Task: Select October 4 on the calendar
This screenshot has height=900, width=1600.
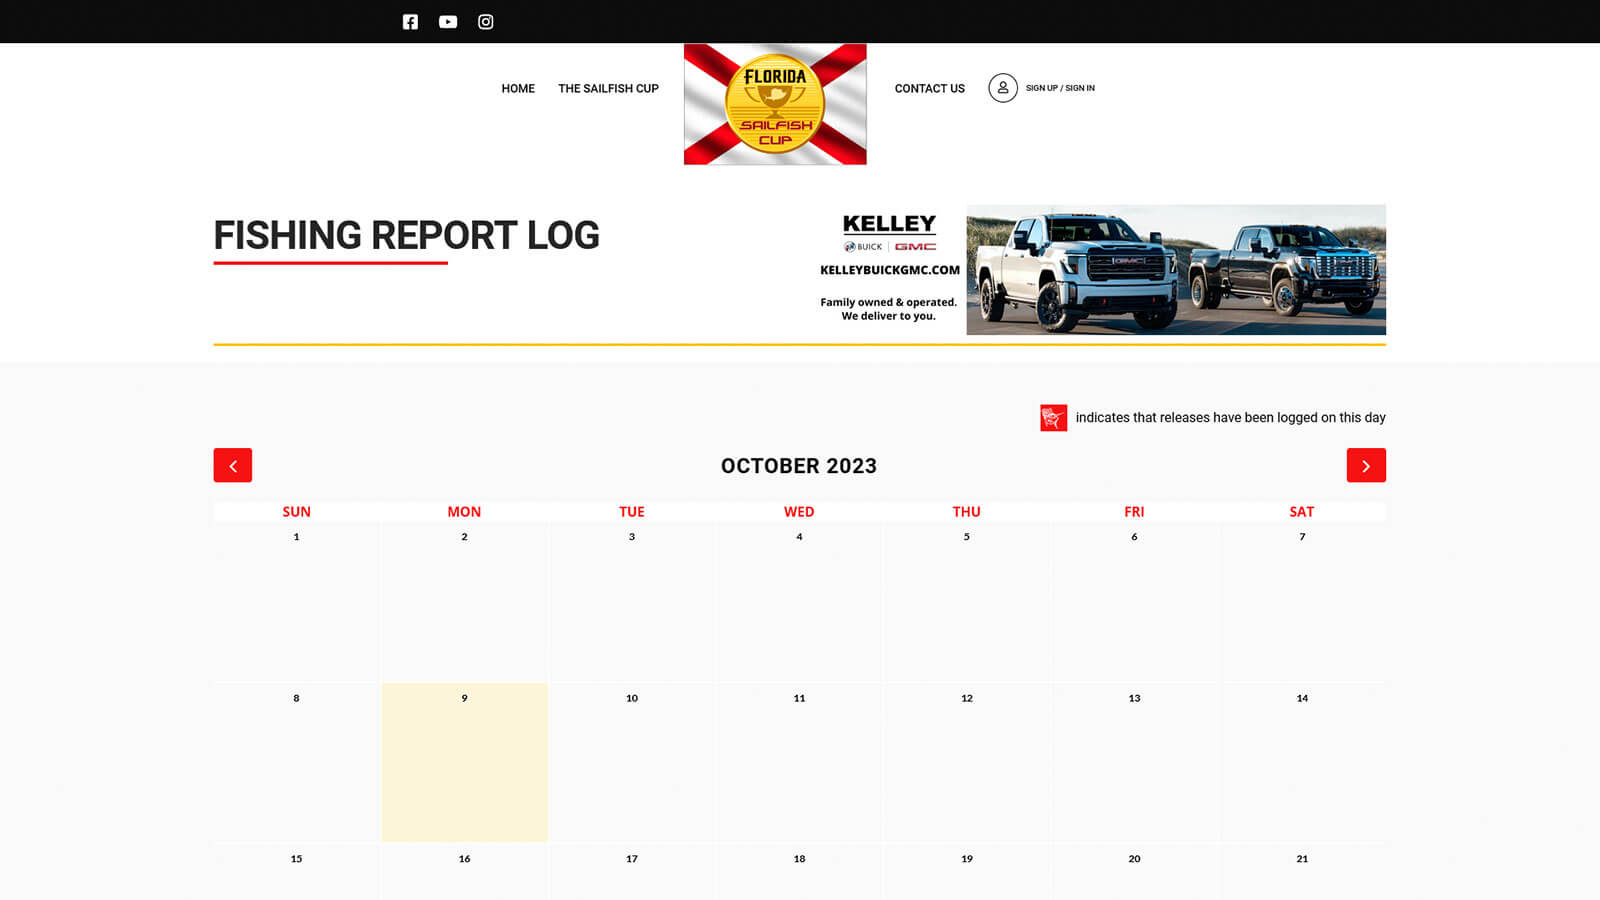Action: click(x=799, y=600)
